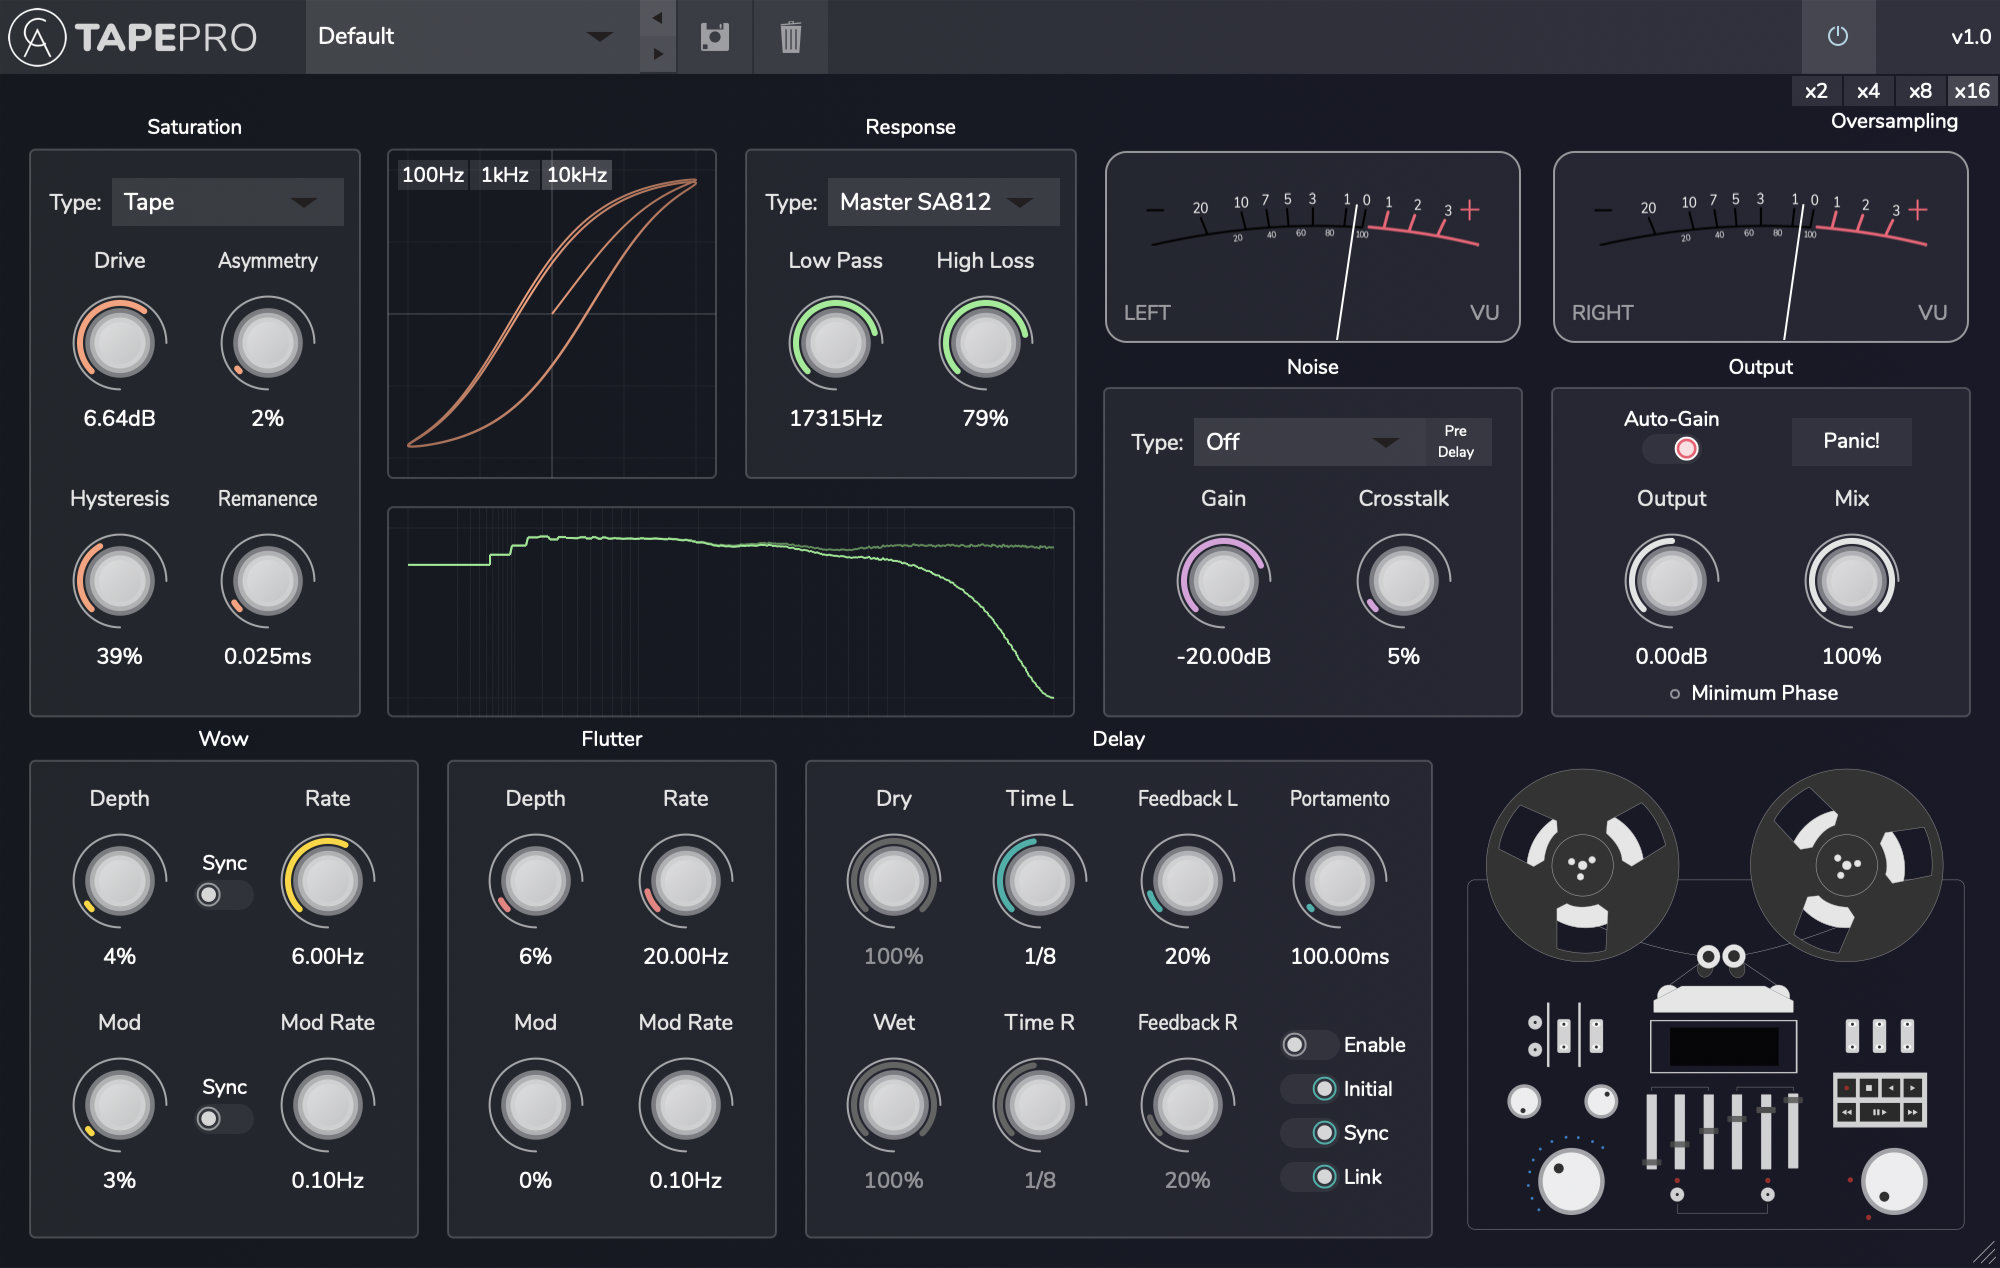The image size is (2000, 1268).
Task: Open the Saturation Type dropdown
Action: [227, 201]
